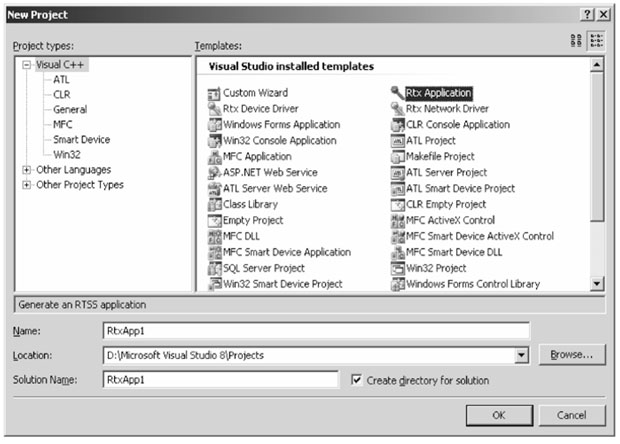Select MFC Smart Device Application icon
620x444 pixels.
pyautogui.click(x=214, y=252)
